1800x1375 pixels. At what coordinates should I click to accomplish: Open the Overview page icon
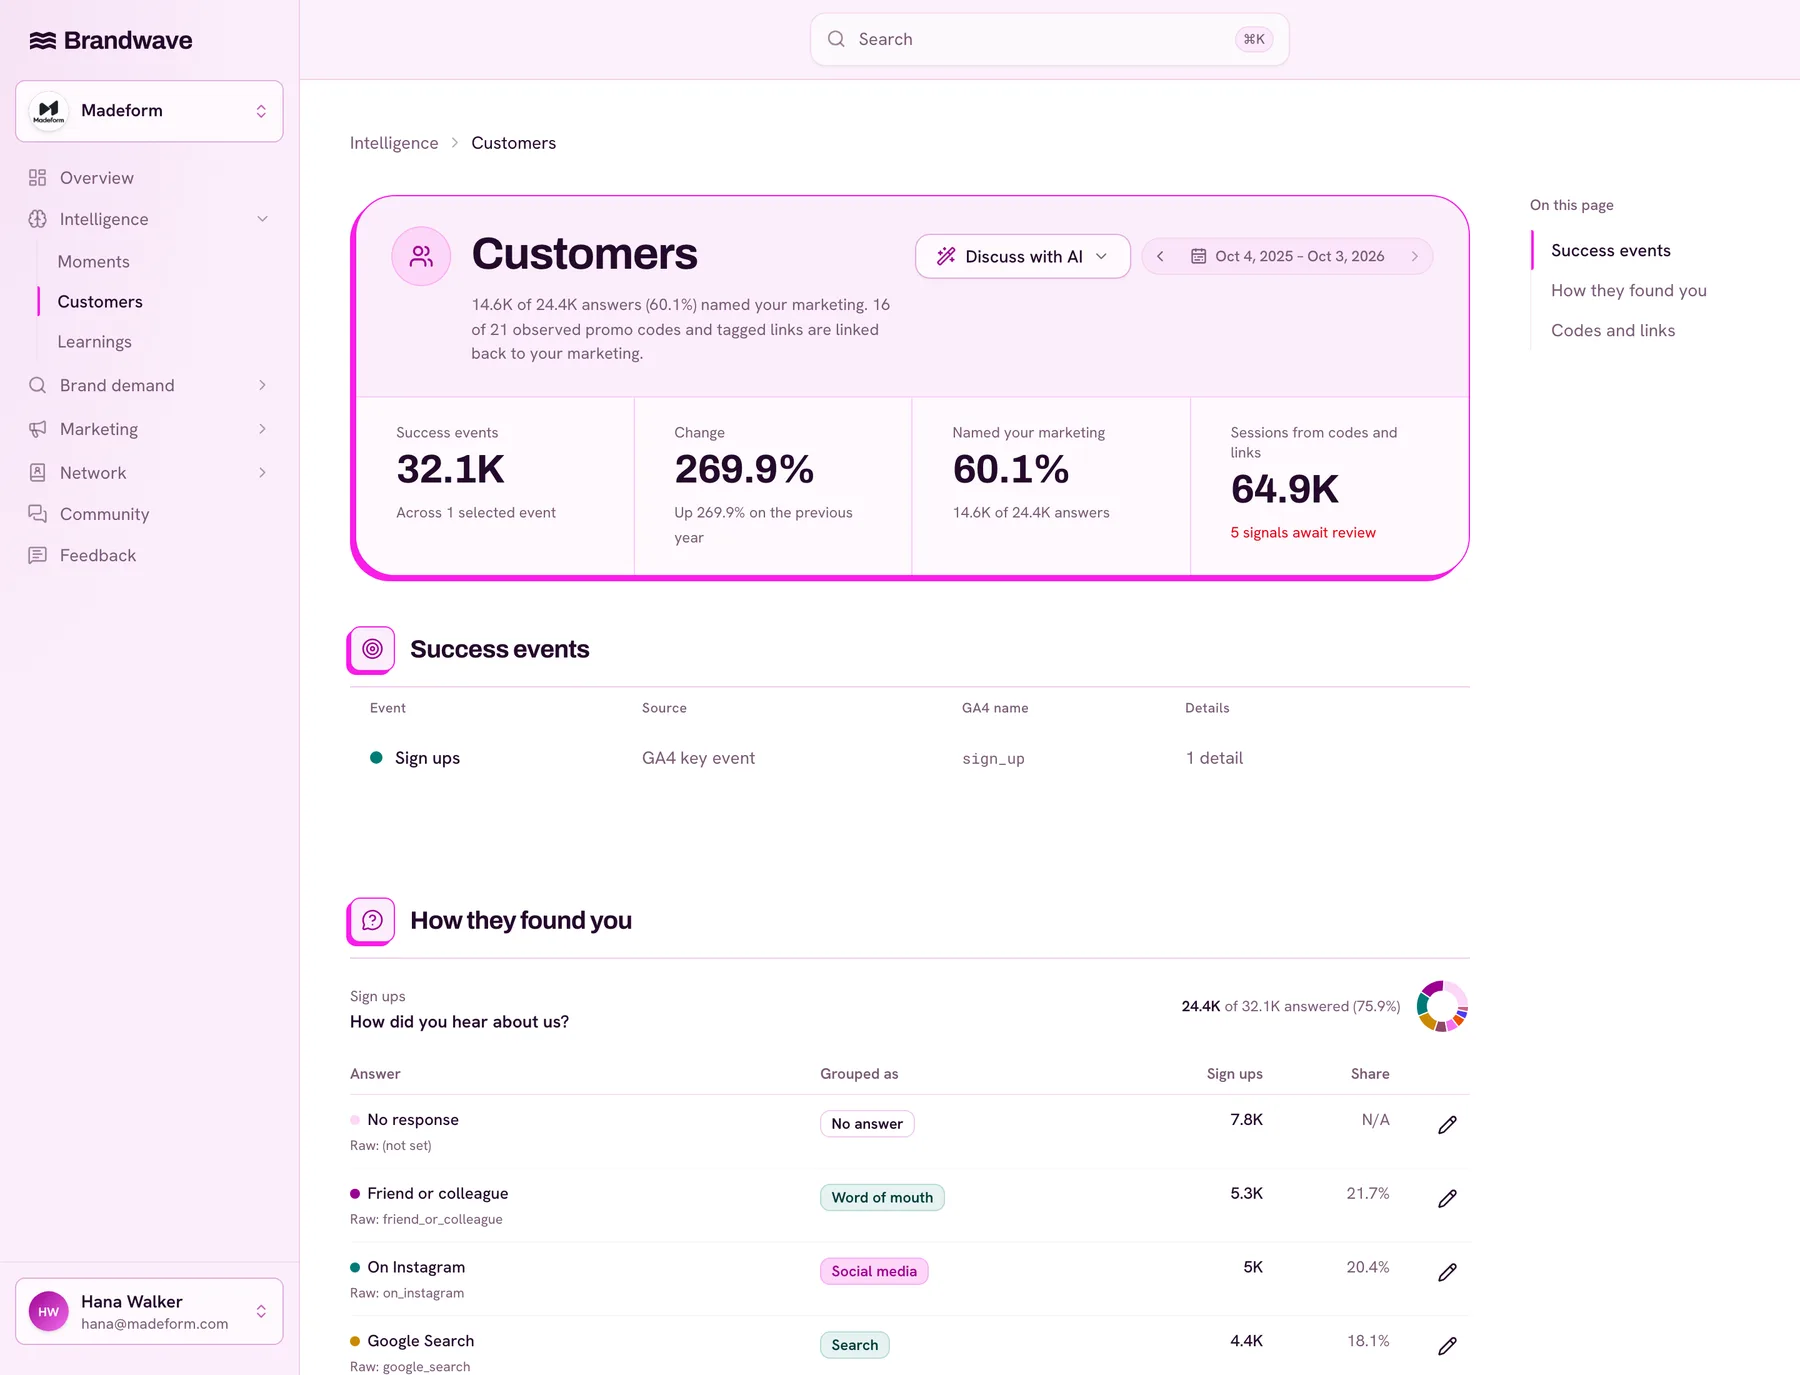pyautogui.click(x=38, y=178)
